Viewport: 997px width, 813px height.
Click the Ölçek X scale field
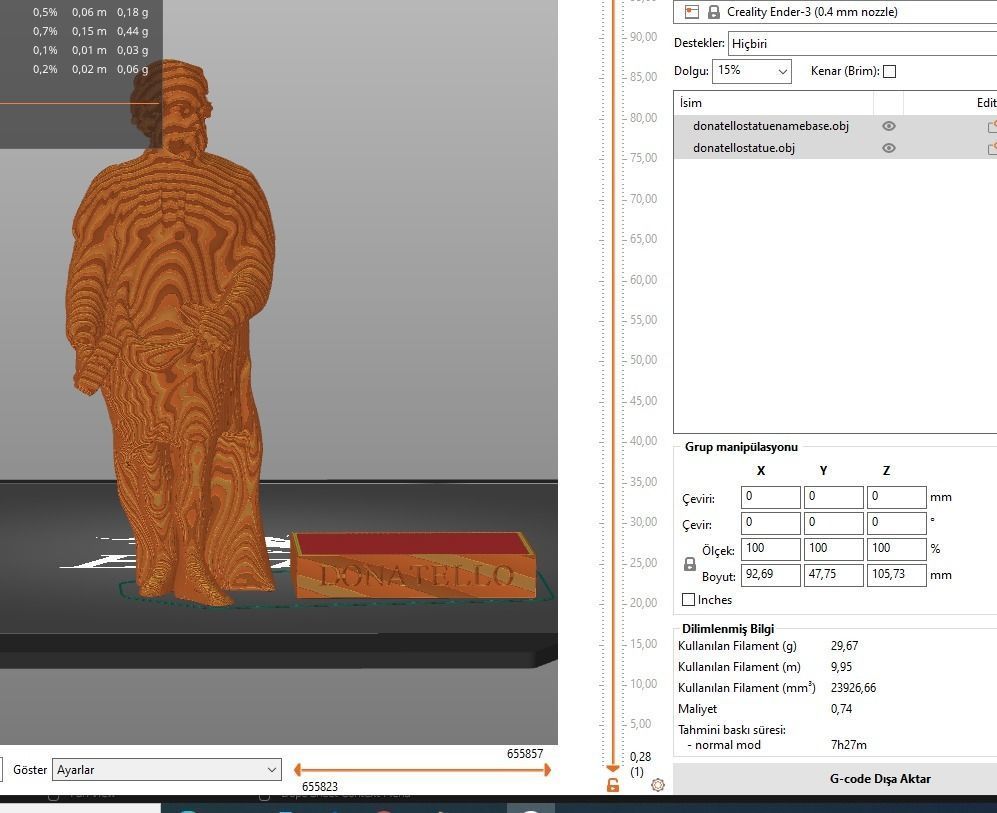point(771,549)
